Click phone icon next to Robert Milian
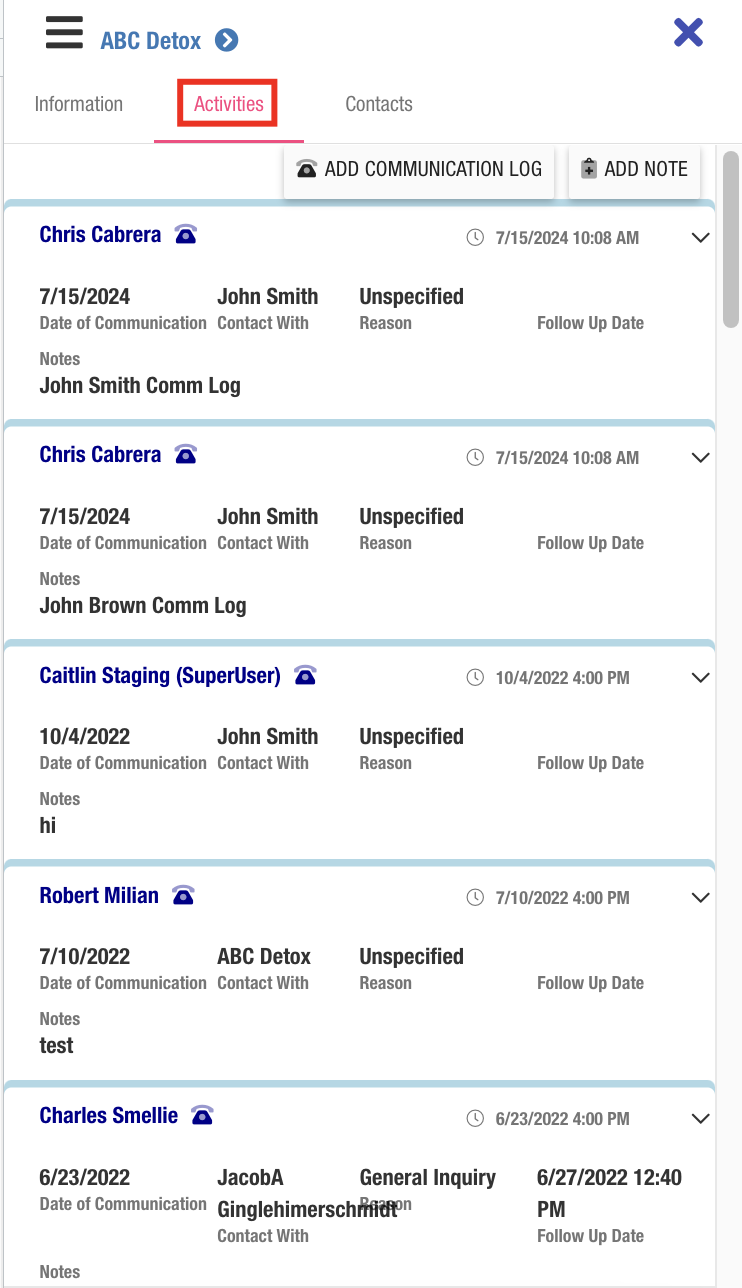 [x=183, y=895]
